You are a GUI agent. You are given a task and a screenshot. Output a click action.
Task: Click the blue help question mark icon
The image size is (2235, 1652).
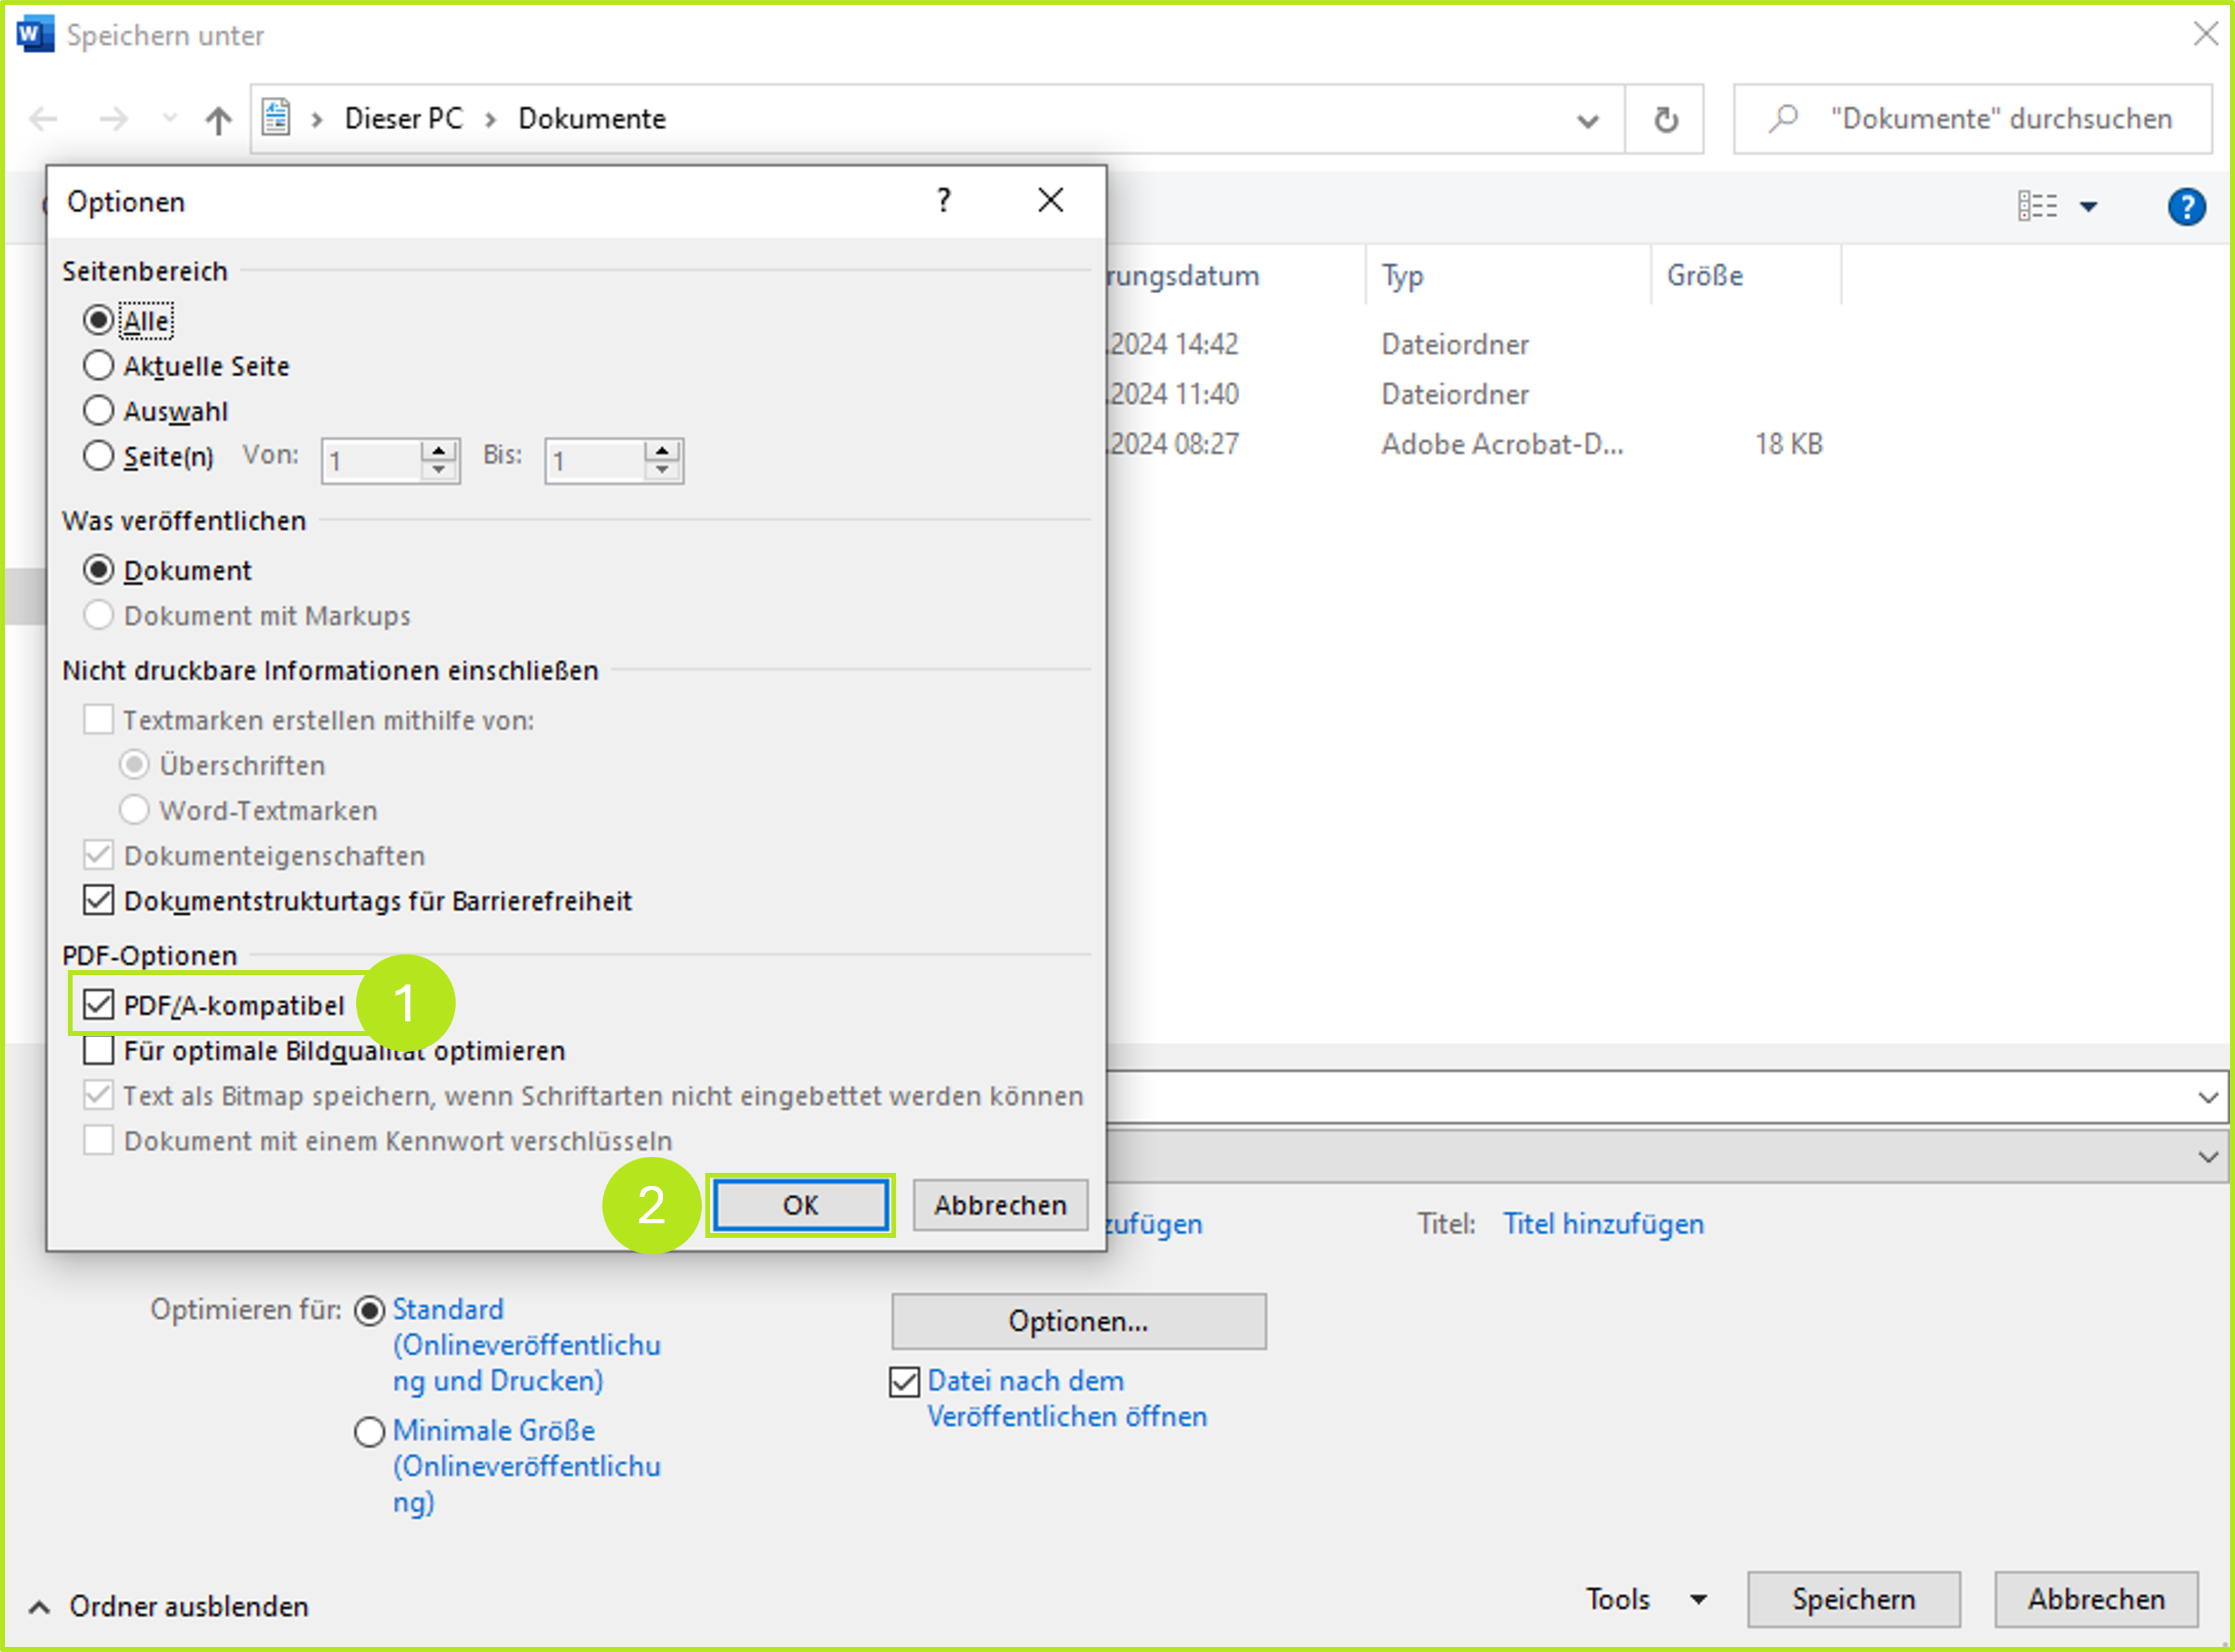[2186, 207]
